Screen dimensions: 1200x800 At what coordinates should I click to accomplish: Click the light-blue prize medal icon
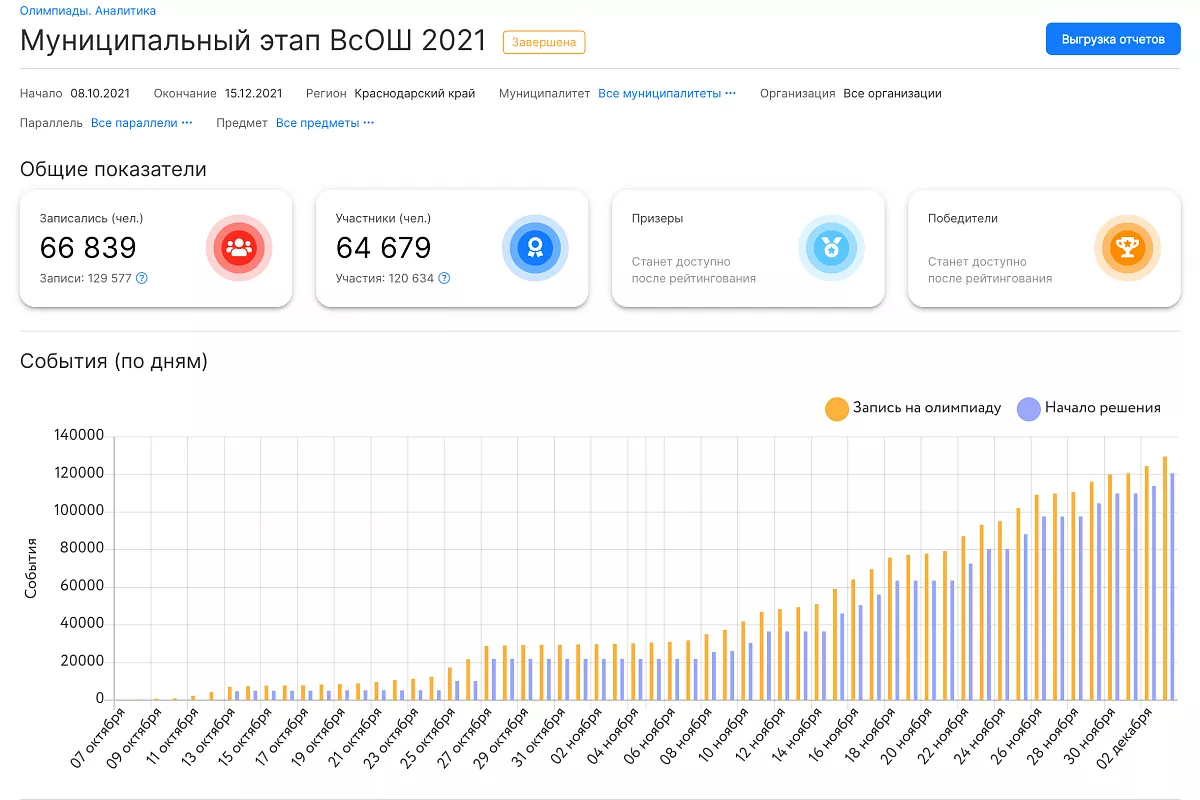click(831, 247)
